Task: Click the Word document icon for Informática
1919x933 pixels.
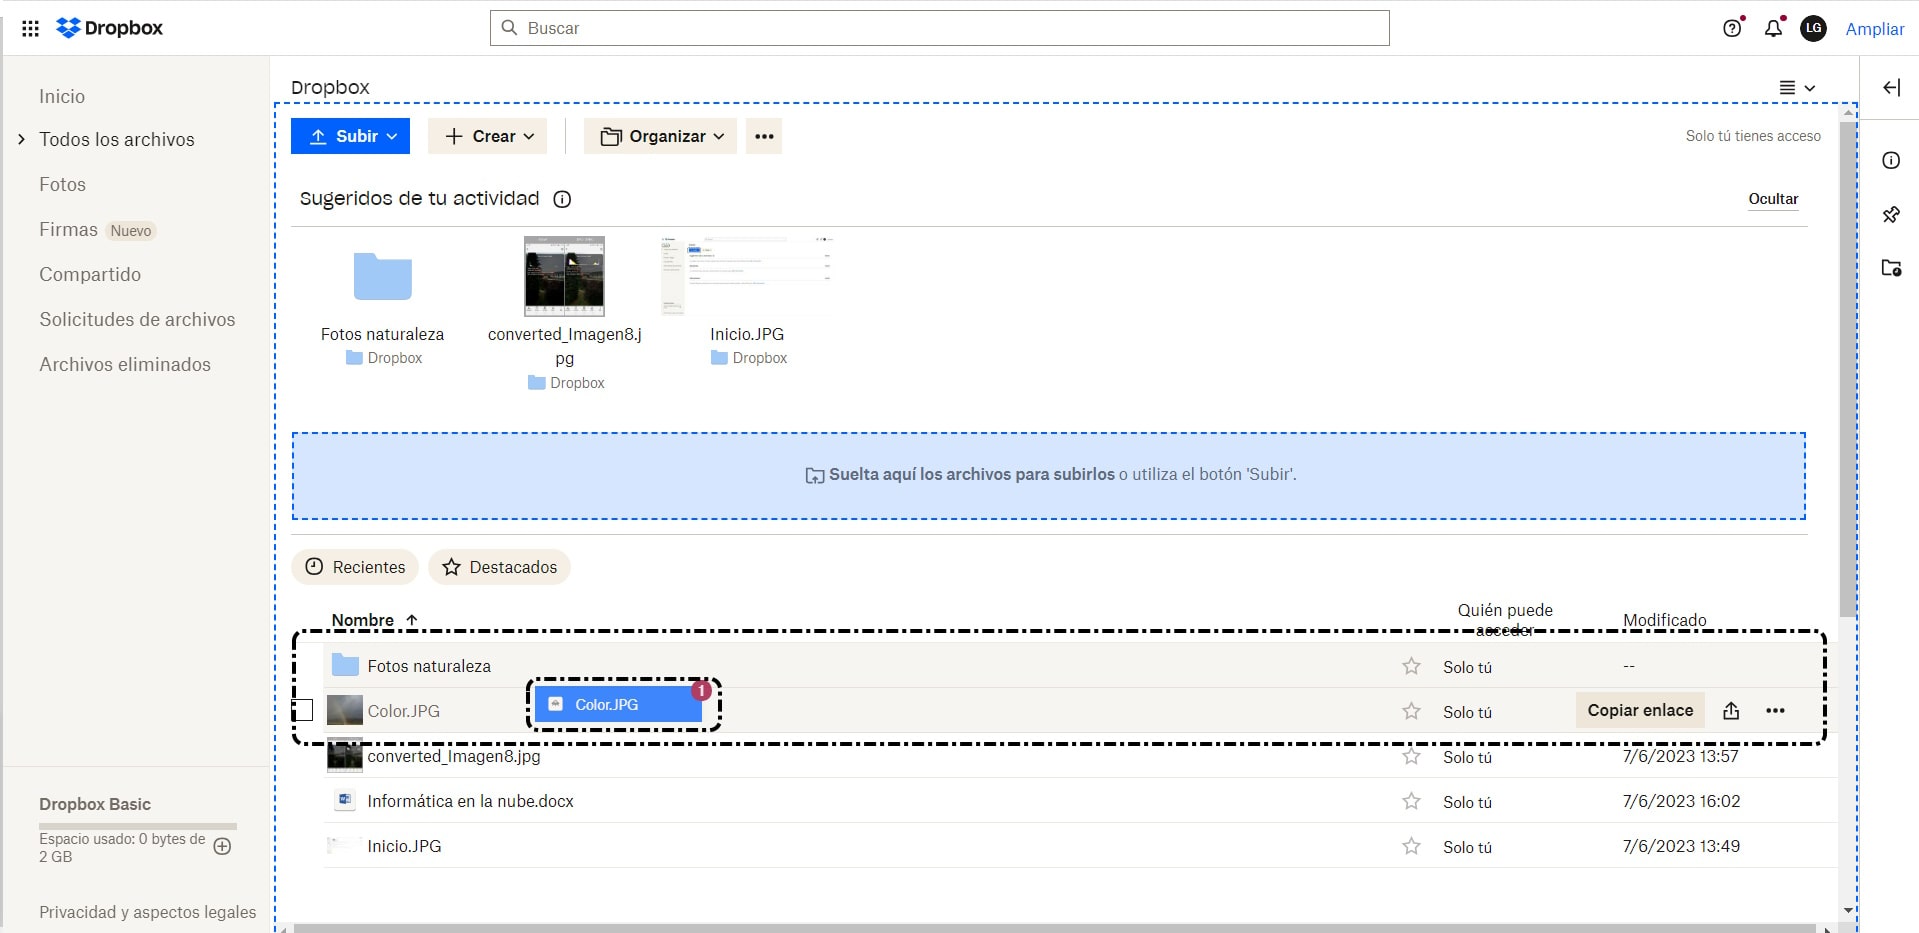Action: point(345,800)
